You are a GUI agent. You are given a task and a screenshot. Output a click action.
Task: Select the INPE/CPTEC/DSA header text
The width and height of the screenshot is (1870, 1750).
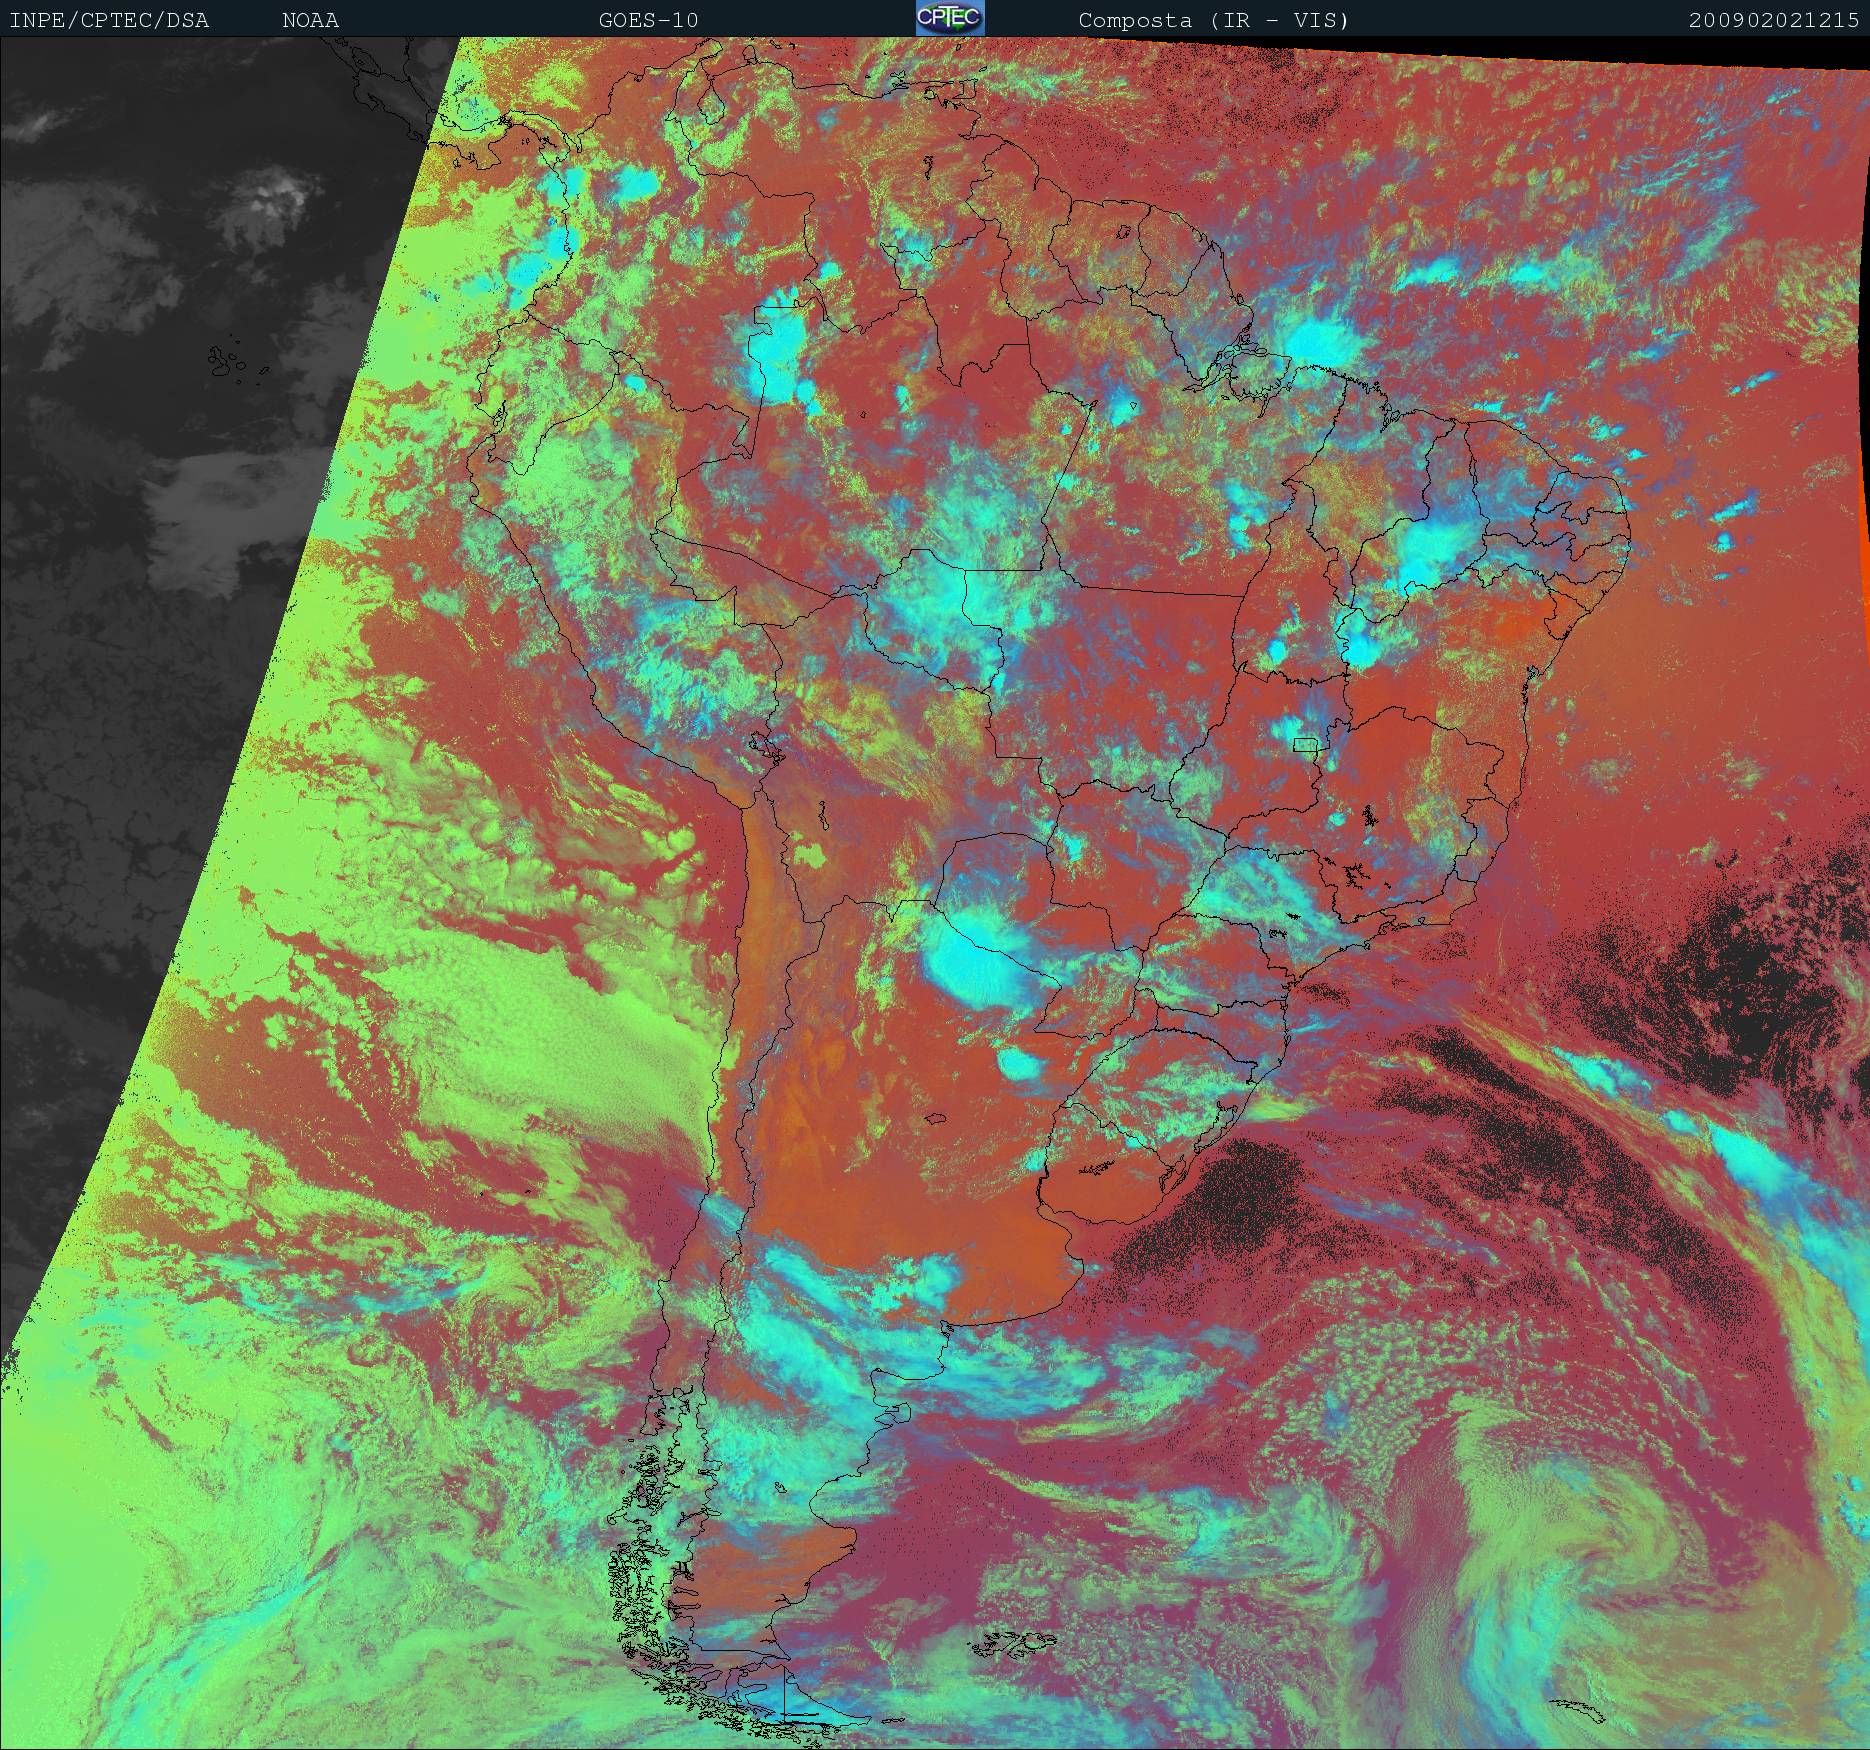pos(109,20)
